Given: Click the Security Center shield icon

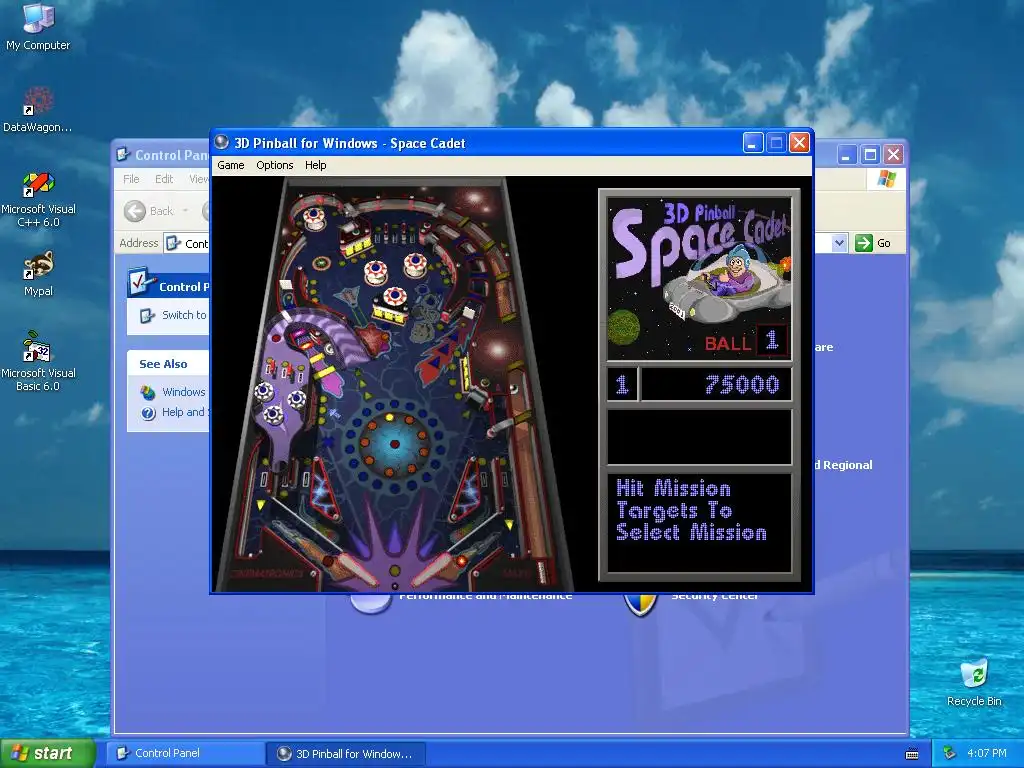Looking at the screenshot, I should click(x=640, y=605).
